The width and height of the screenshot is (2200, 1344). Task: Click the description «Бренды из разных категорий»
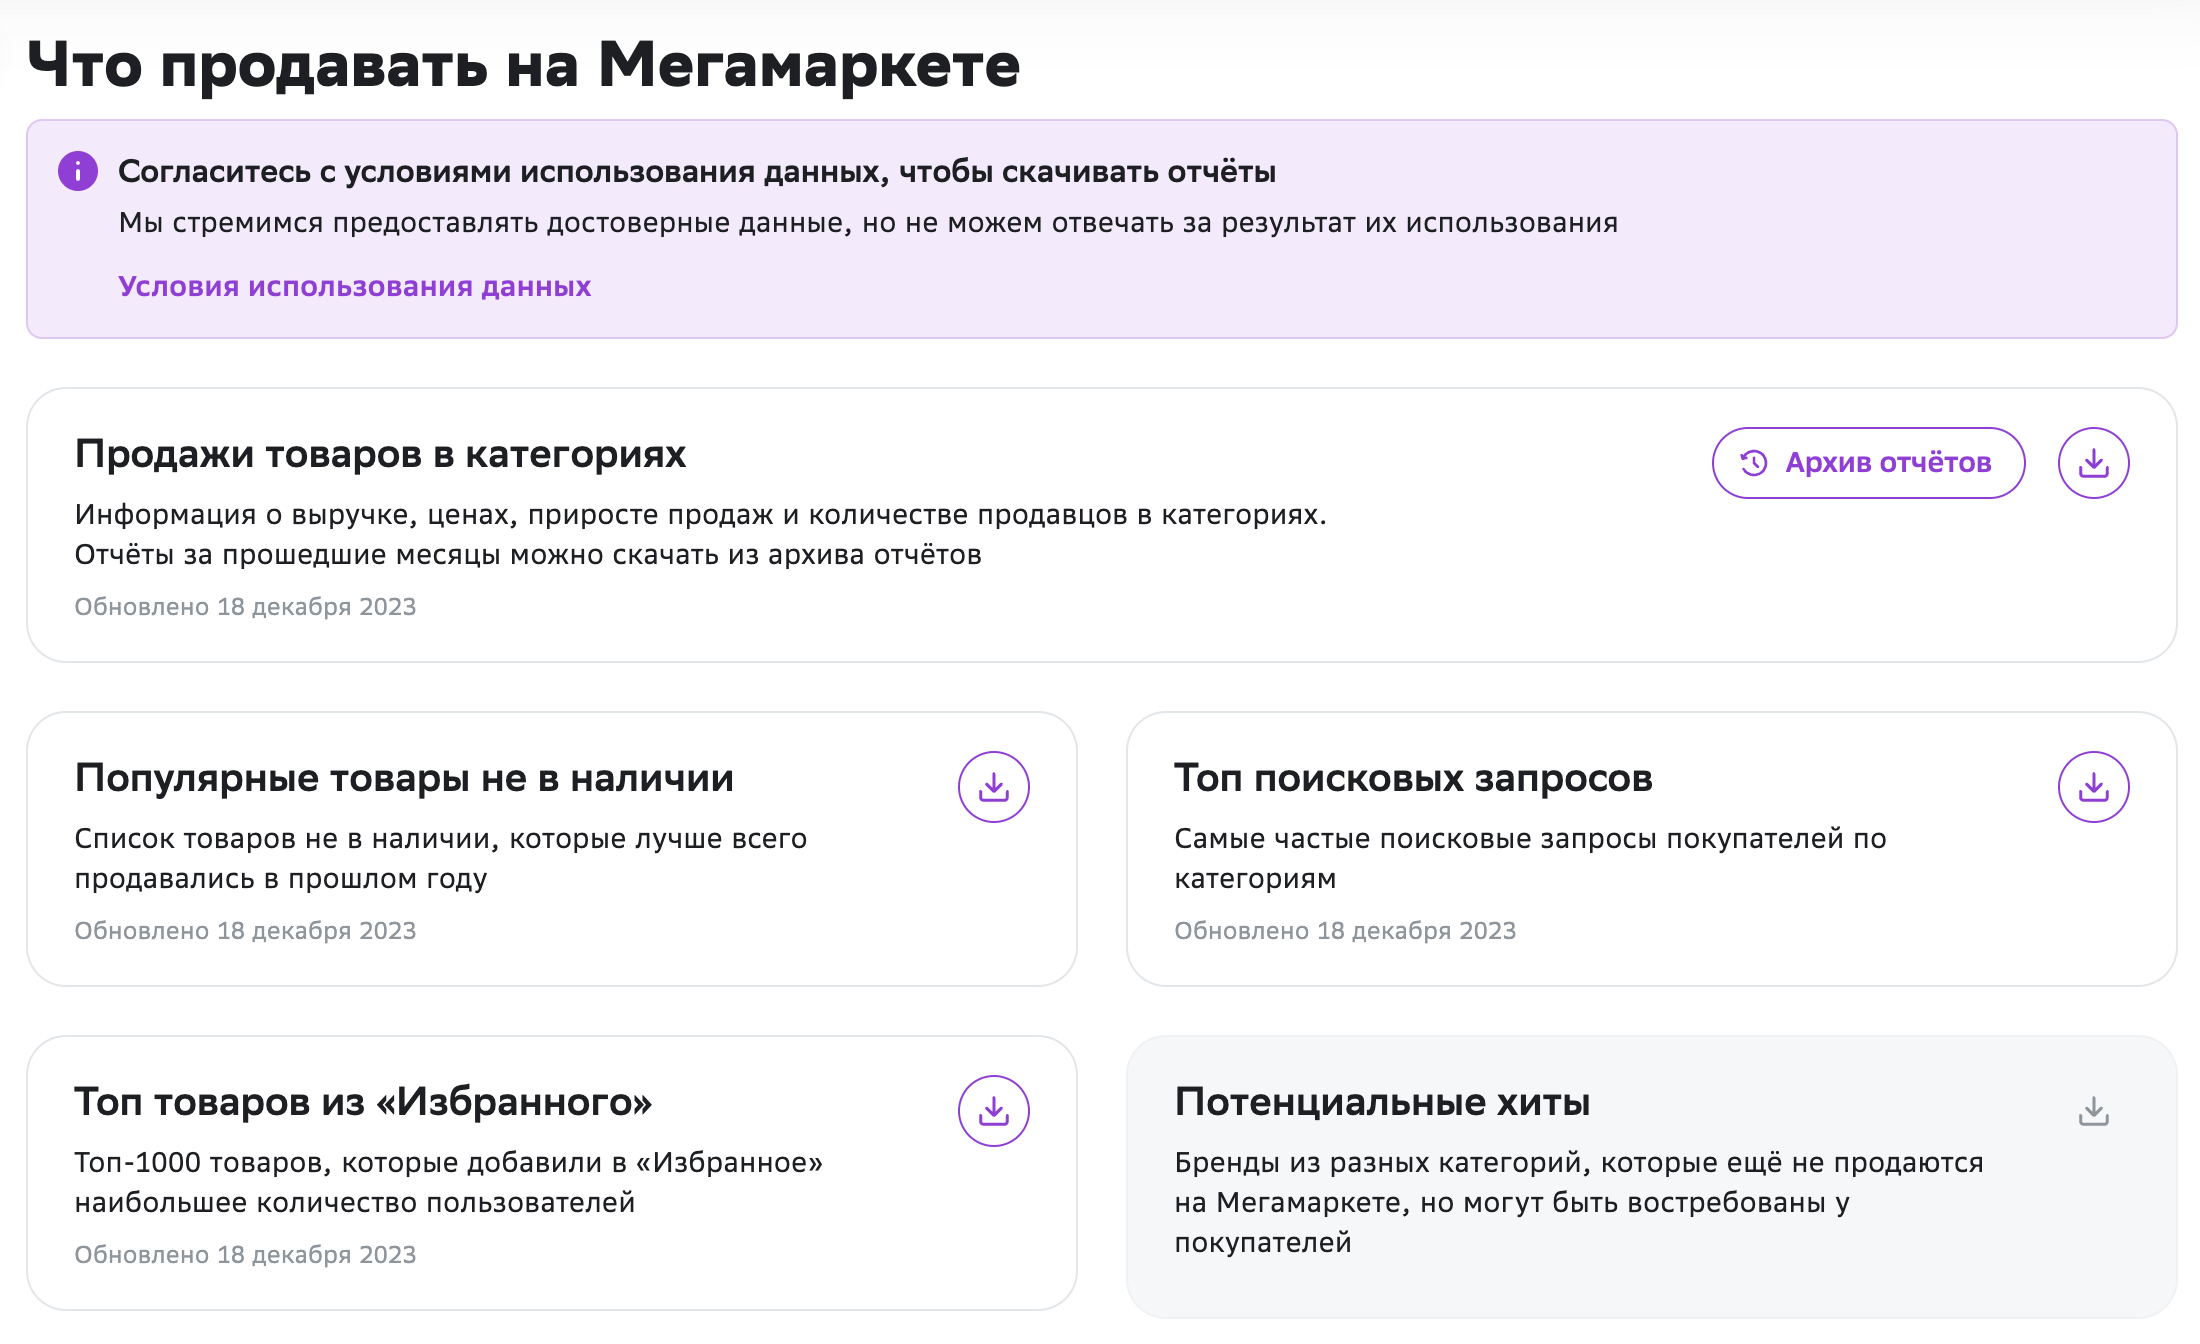pos(1579,1202)
